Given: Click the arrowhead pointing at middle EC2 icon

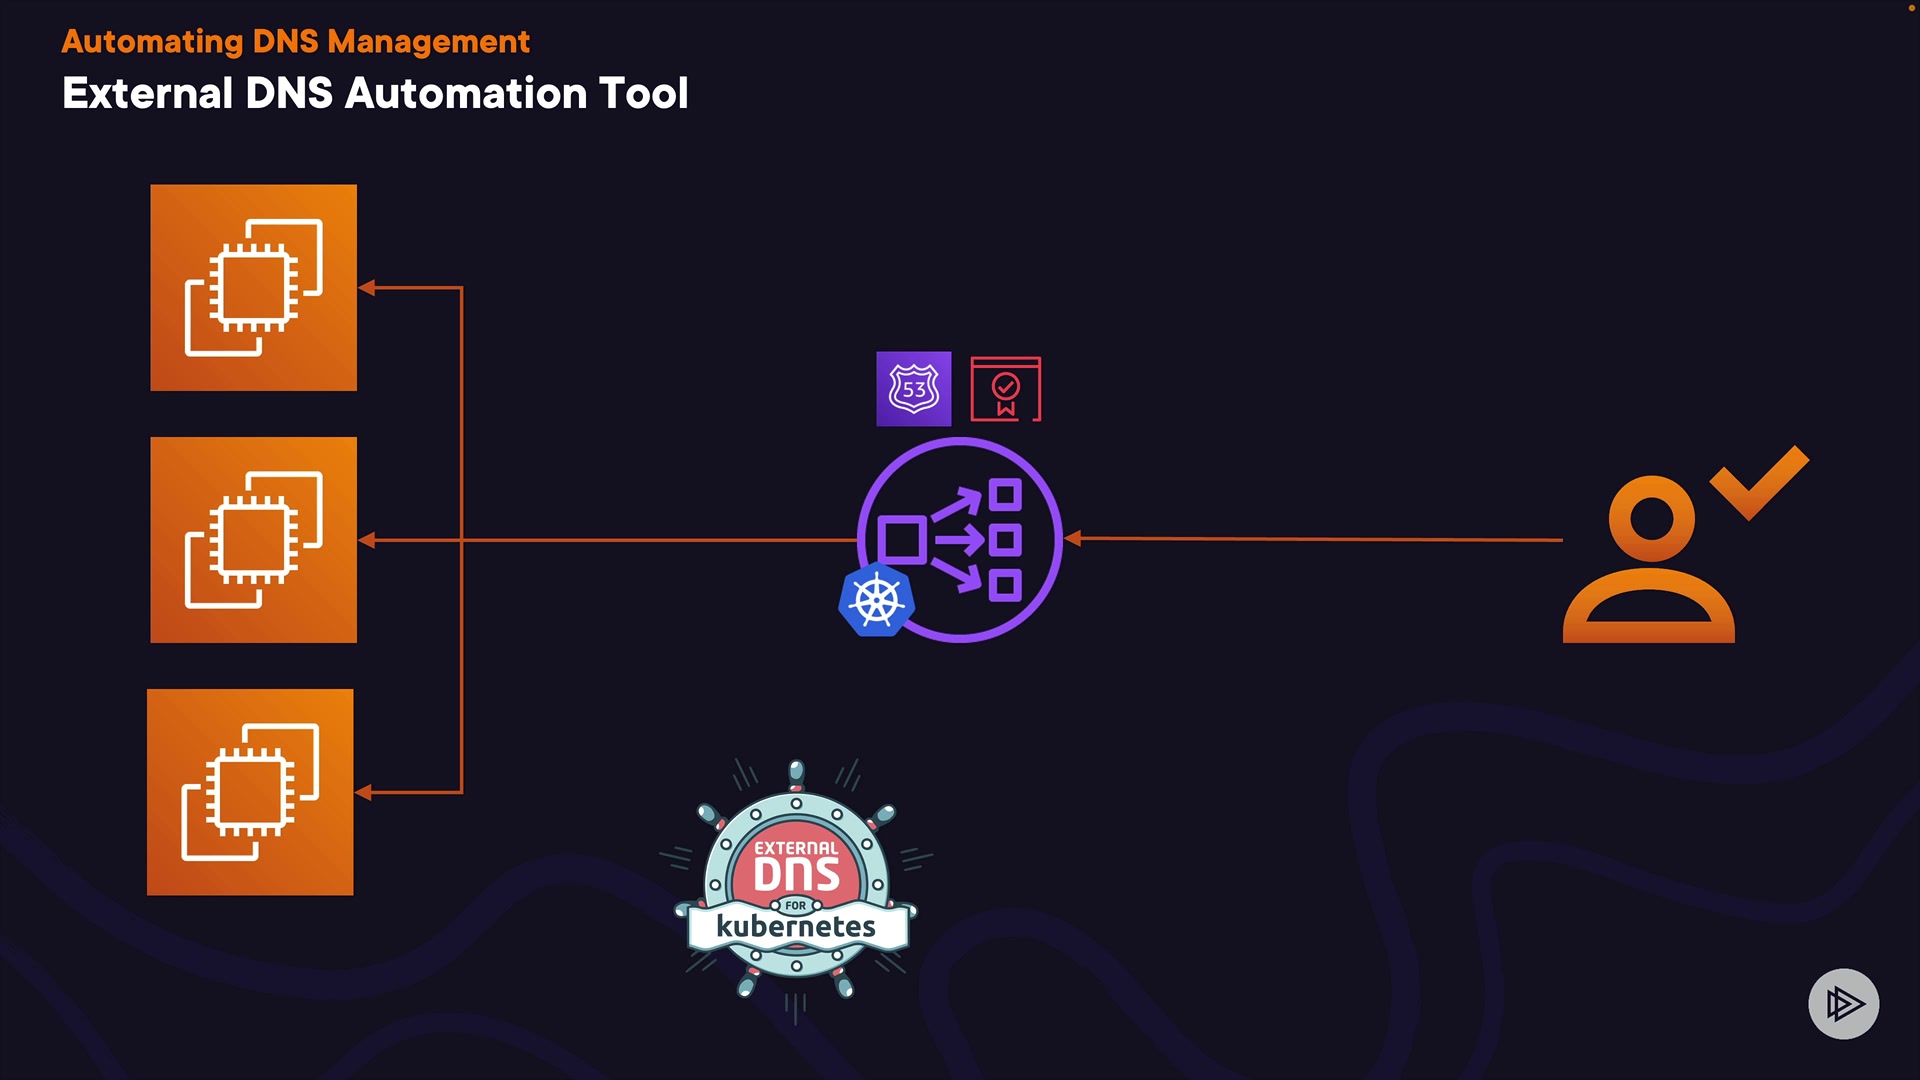Looking at the screenshot, I should [x=367, y=540].
